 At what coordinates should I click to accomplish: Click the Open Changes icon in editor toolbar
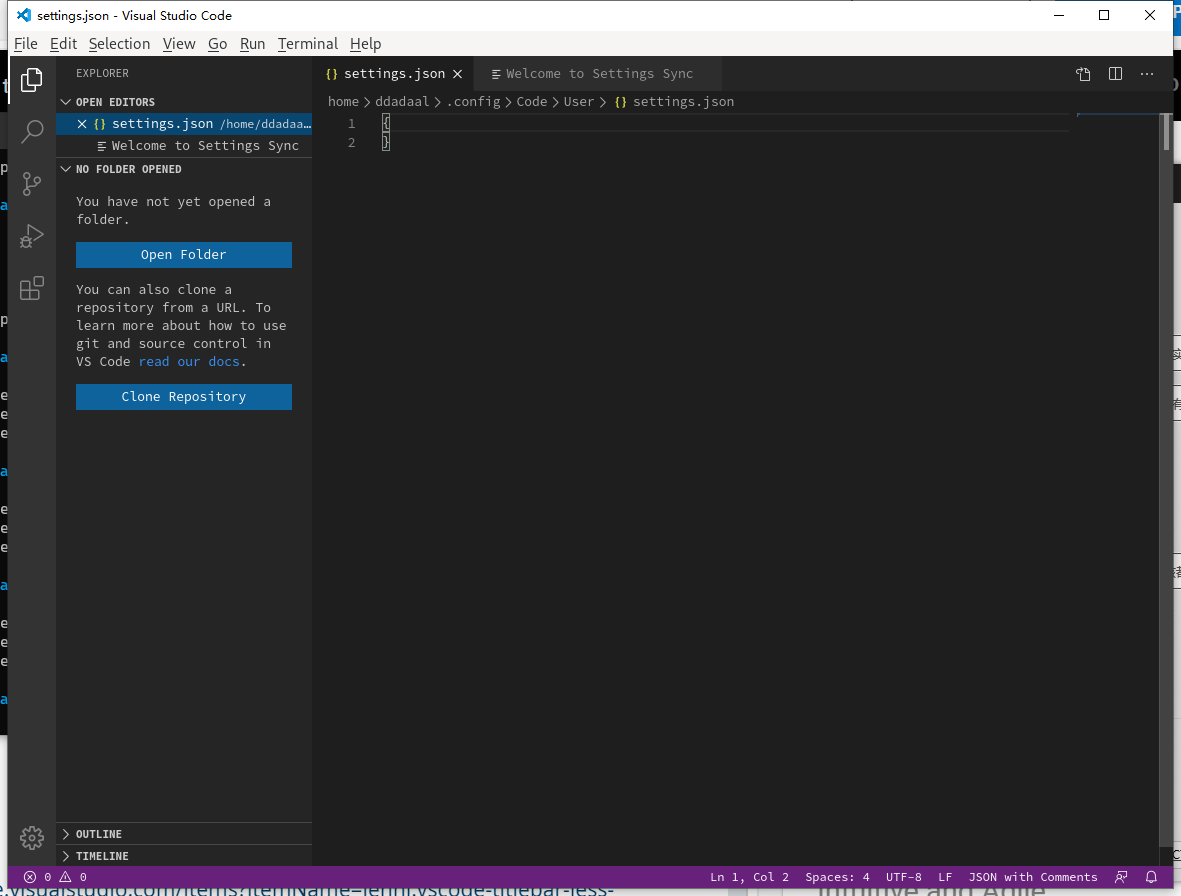pos(1083,73)
